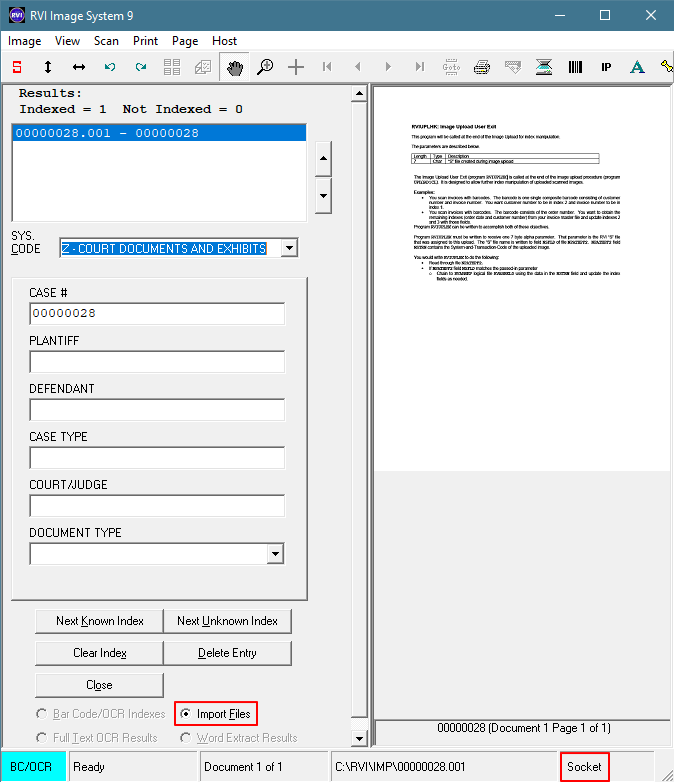Open the thumbnail grid view icon

click(x=172, y=67)
